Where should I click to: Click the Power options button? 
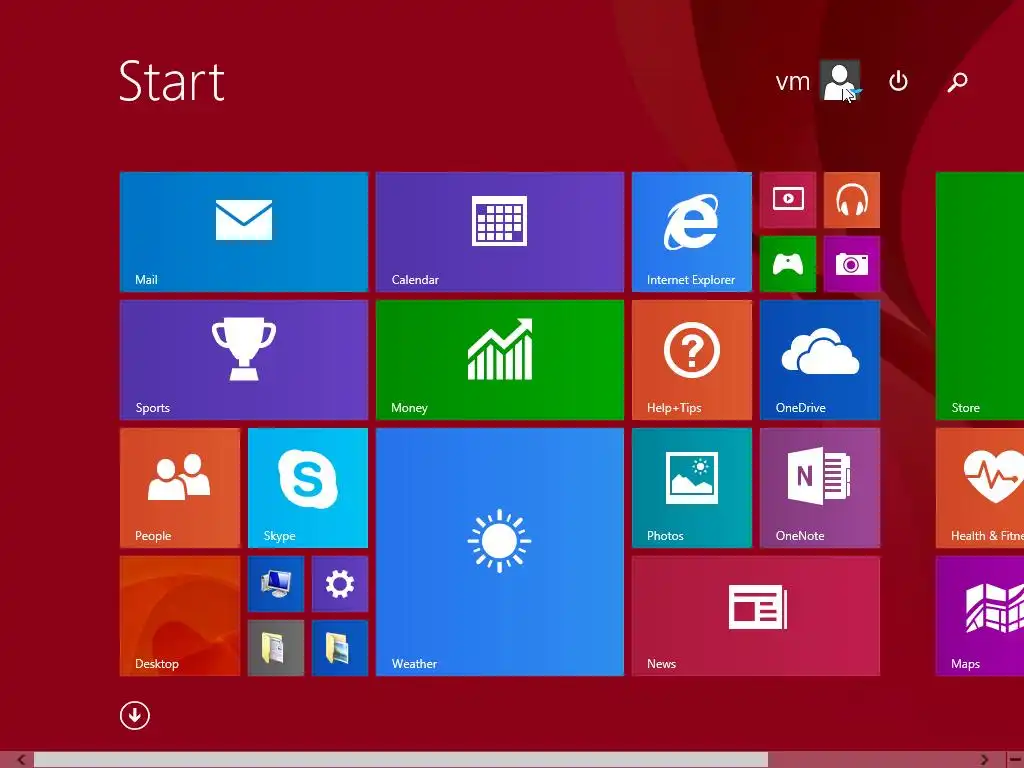tap(899, 81)
